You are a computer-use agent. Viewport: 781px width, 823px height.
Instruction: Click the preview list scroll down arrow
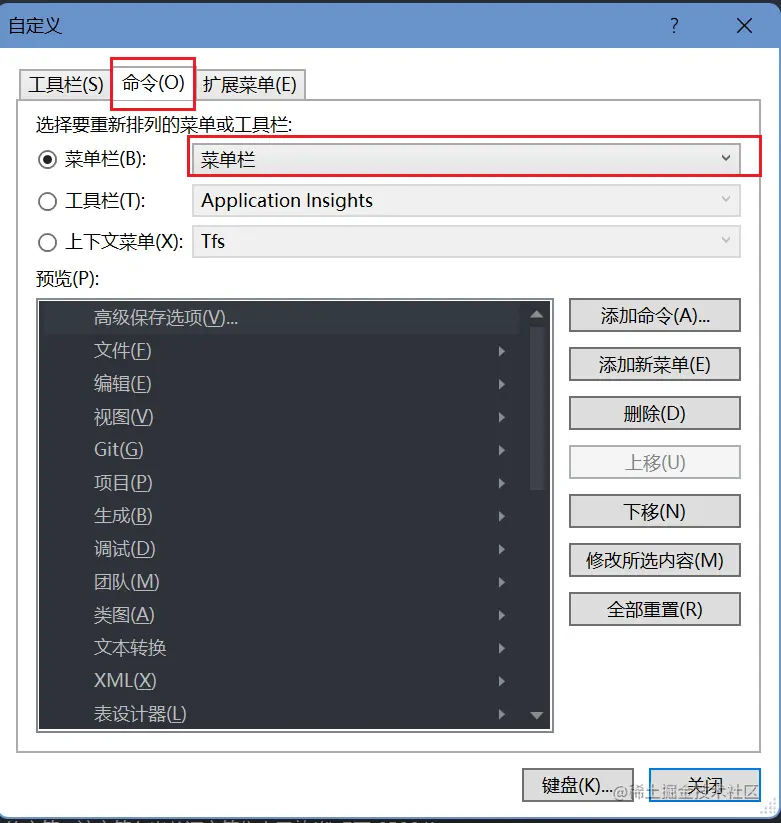coord(536,715)
